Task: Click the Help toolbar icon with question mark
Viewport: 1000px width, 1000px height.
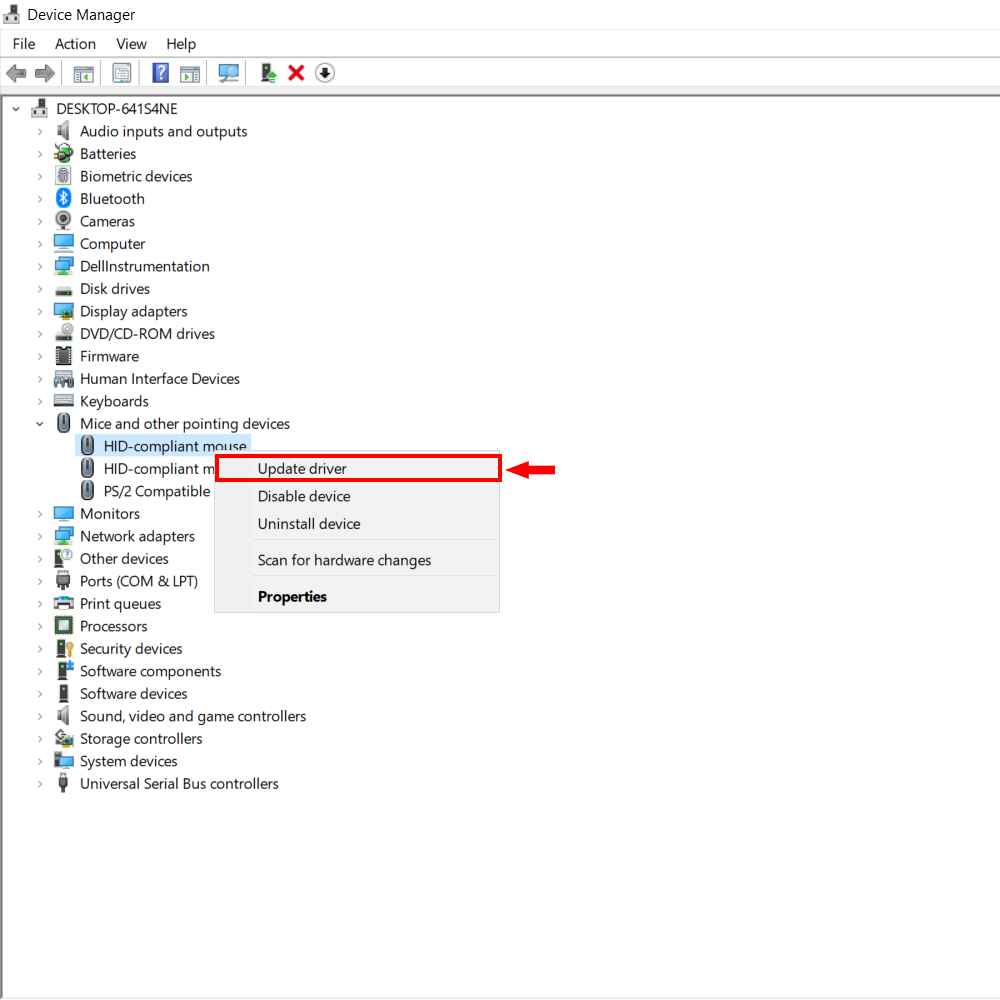Action: [160, 72]
